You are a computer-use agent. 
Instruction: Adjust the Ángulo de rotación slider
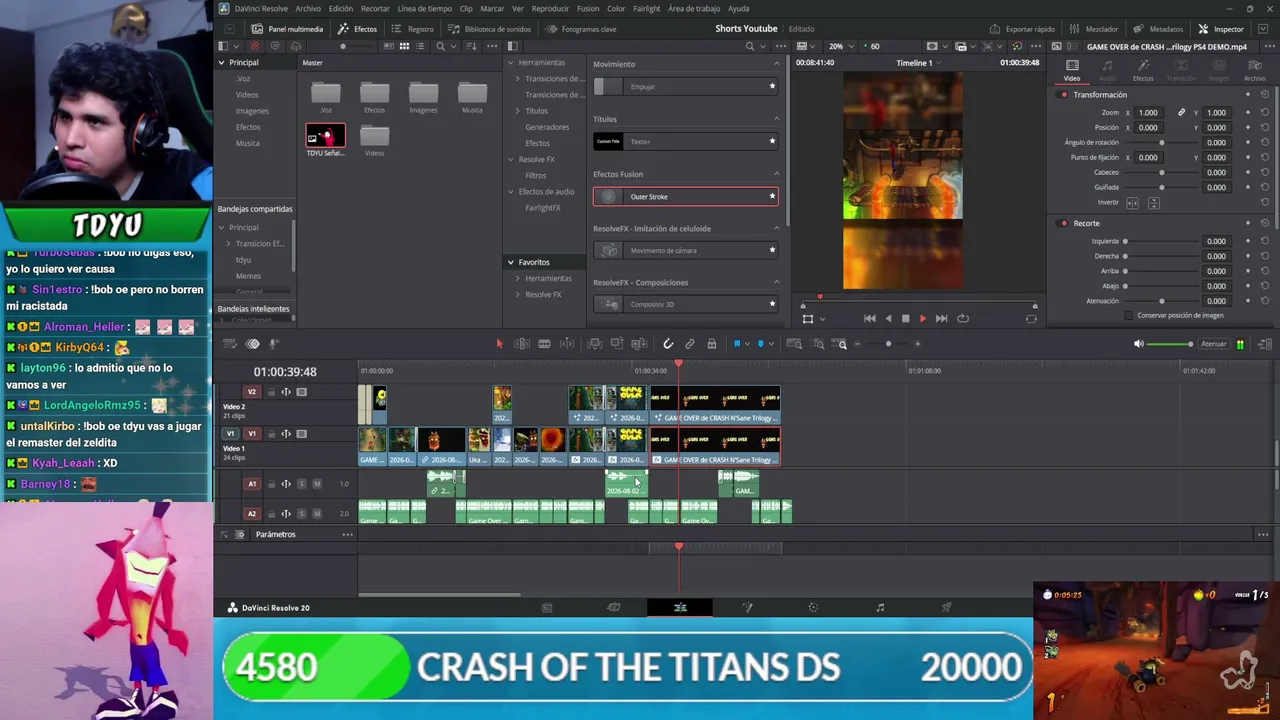[x=1161, y=142]
